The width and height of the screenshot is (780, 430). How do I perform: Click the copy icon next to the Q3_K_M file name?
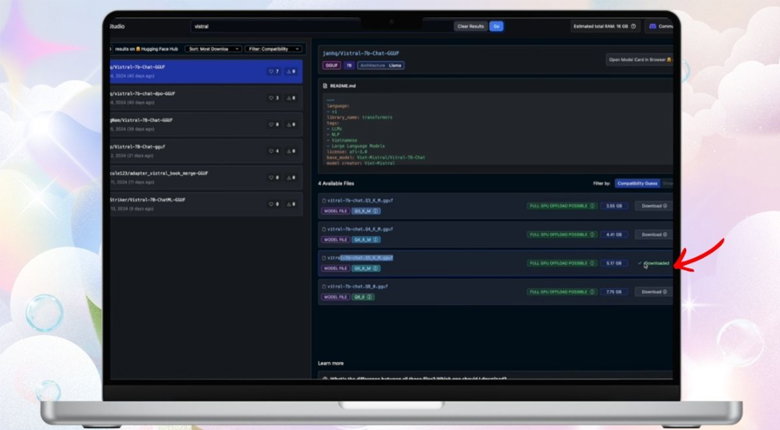pyautogui.click(x=324, y=201)
